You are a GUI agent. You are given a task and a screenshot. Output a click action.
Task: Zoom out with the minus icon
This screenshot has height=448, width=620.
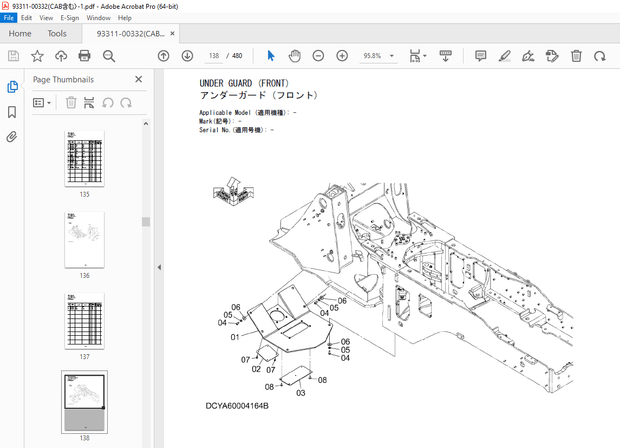coord(318,56)
